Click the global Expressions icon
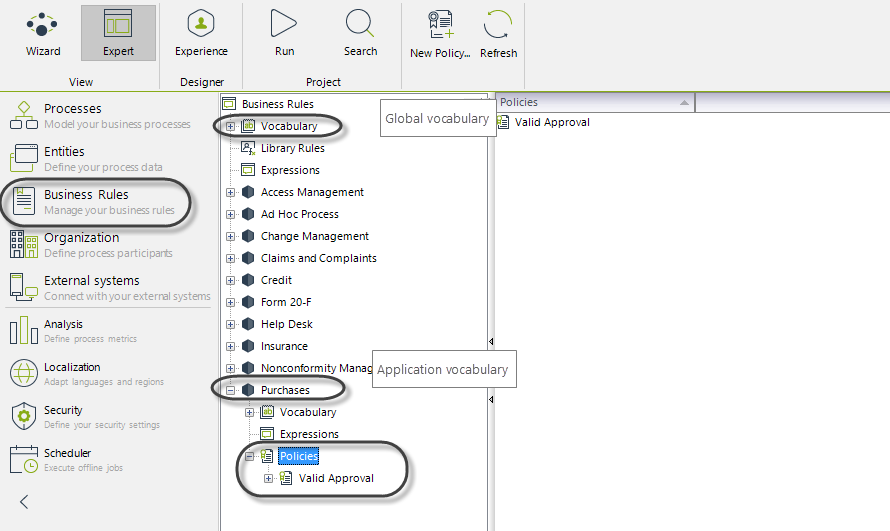The width and height of the screenshot is (890, 531). coord(248,170)
